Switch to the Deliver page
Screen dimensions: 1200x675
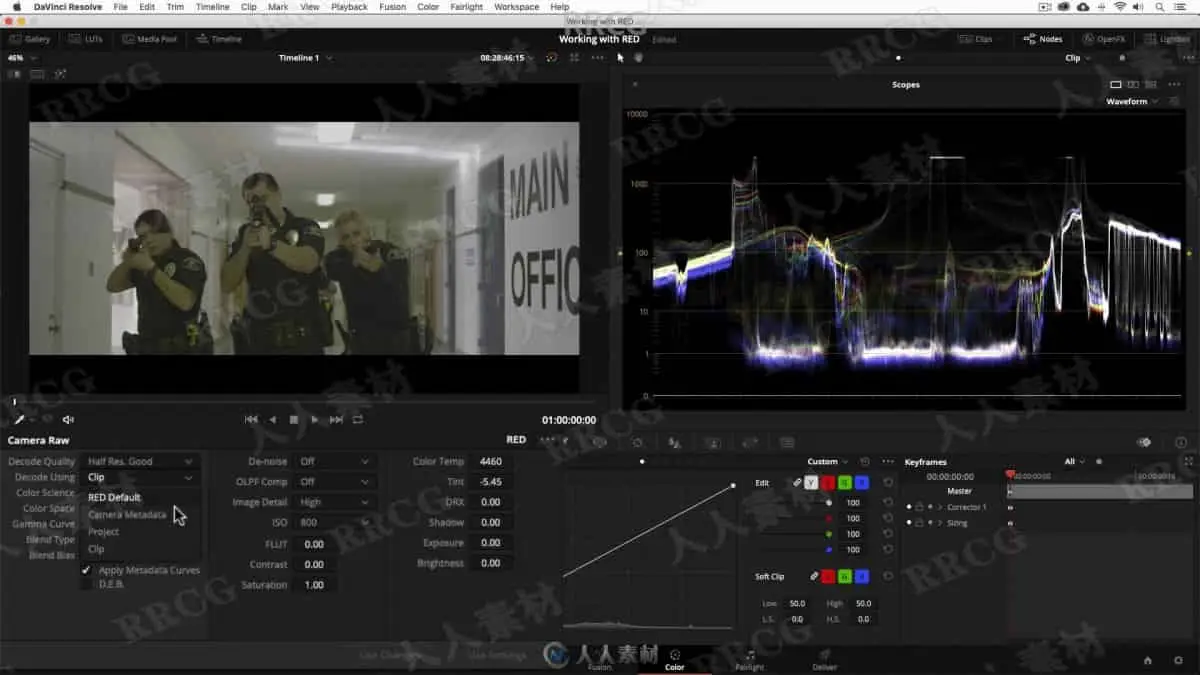(825, 660)
